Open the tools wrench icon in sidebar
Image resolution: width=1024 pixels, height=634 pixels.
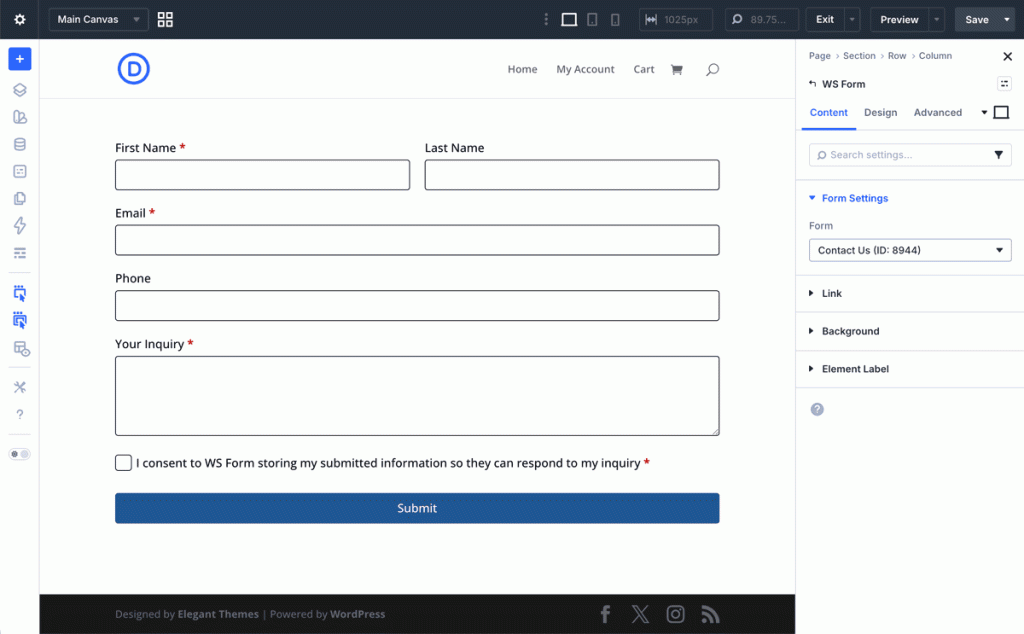pyautogui.click(x=20, y=387)
